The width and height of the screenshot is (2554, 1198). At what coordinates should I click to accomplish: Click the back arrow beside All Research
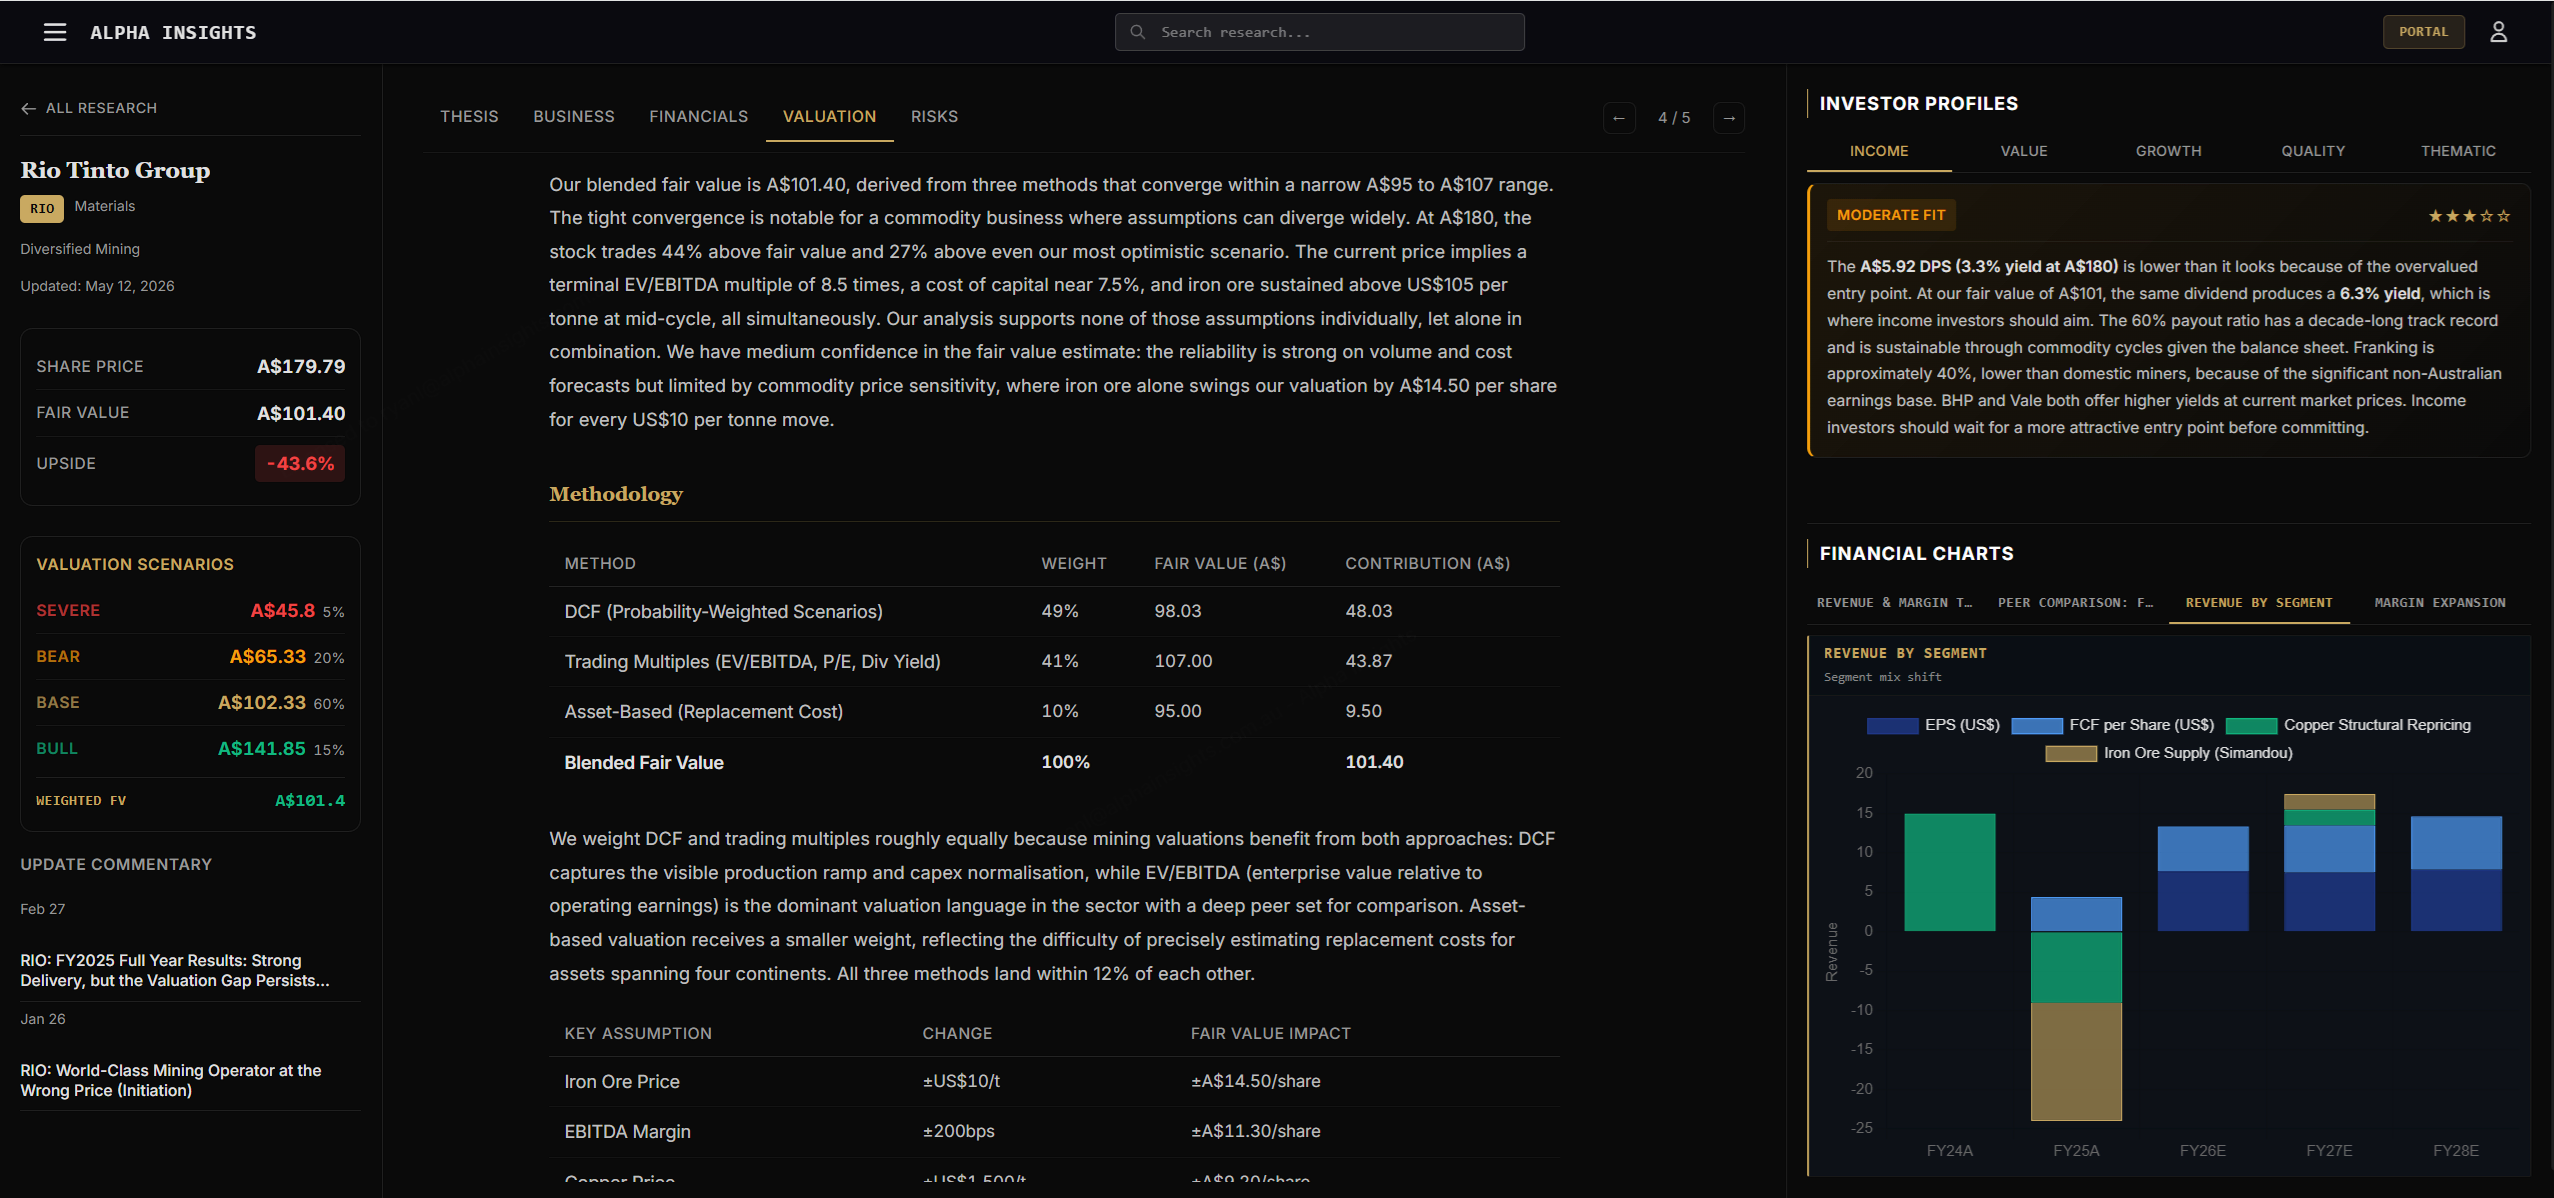[28, 108]
